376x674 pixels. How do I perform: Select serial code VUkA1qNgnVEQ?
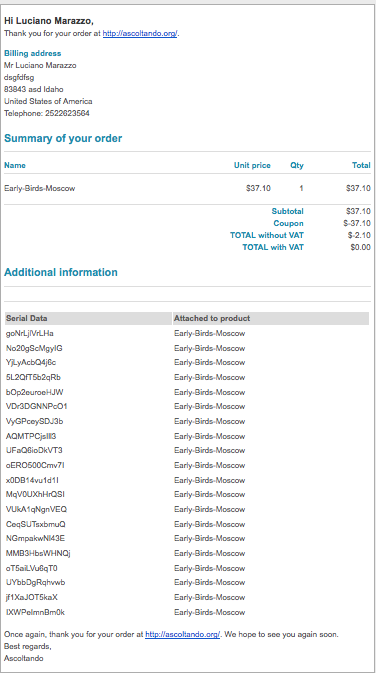click(37, 509)
